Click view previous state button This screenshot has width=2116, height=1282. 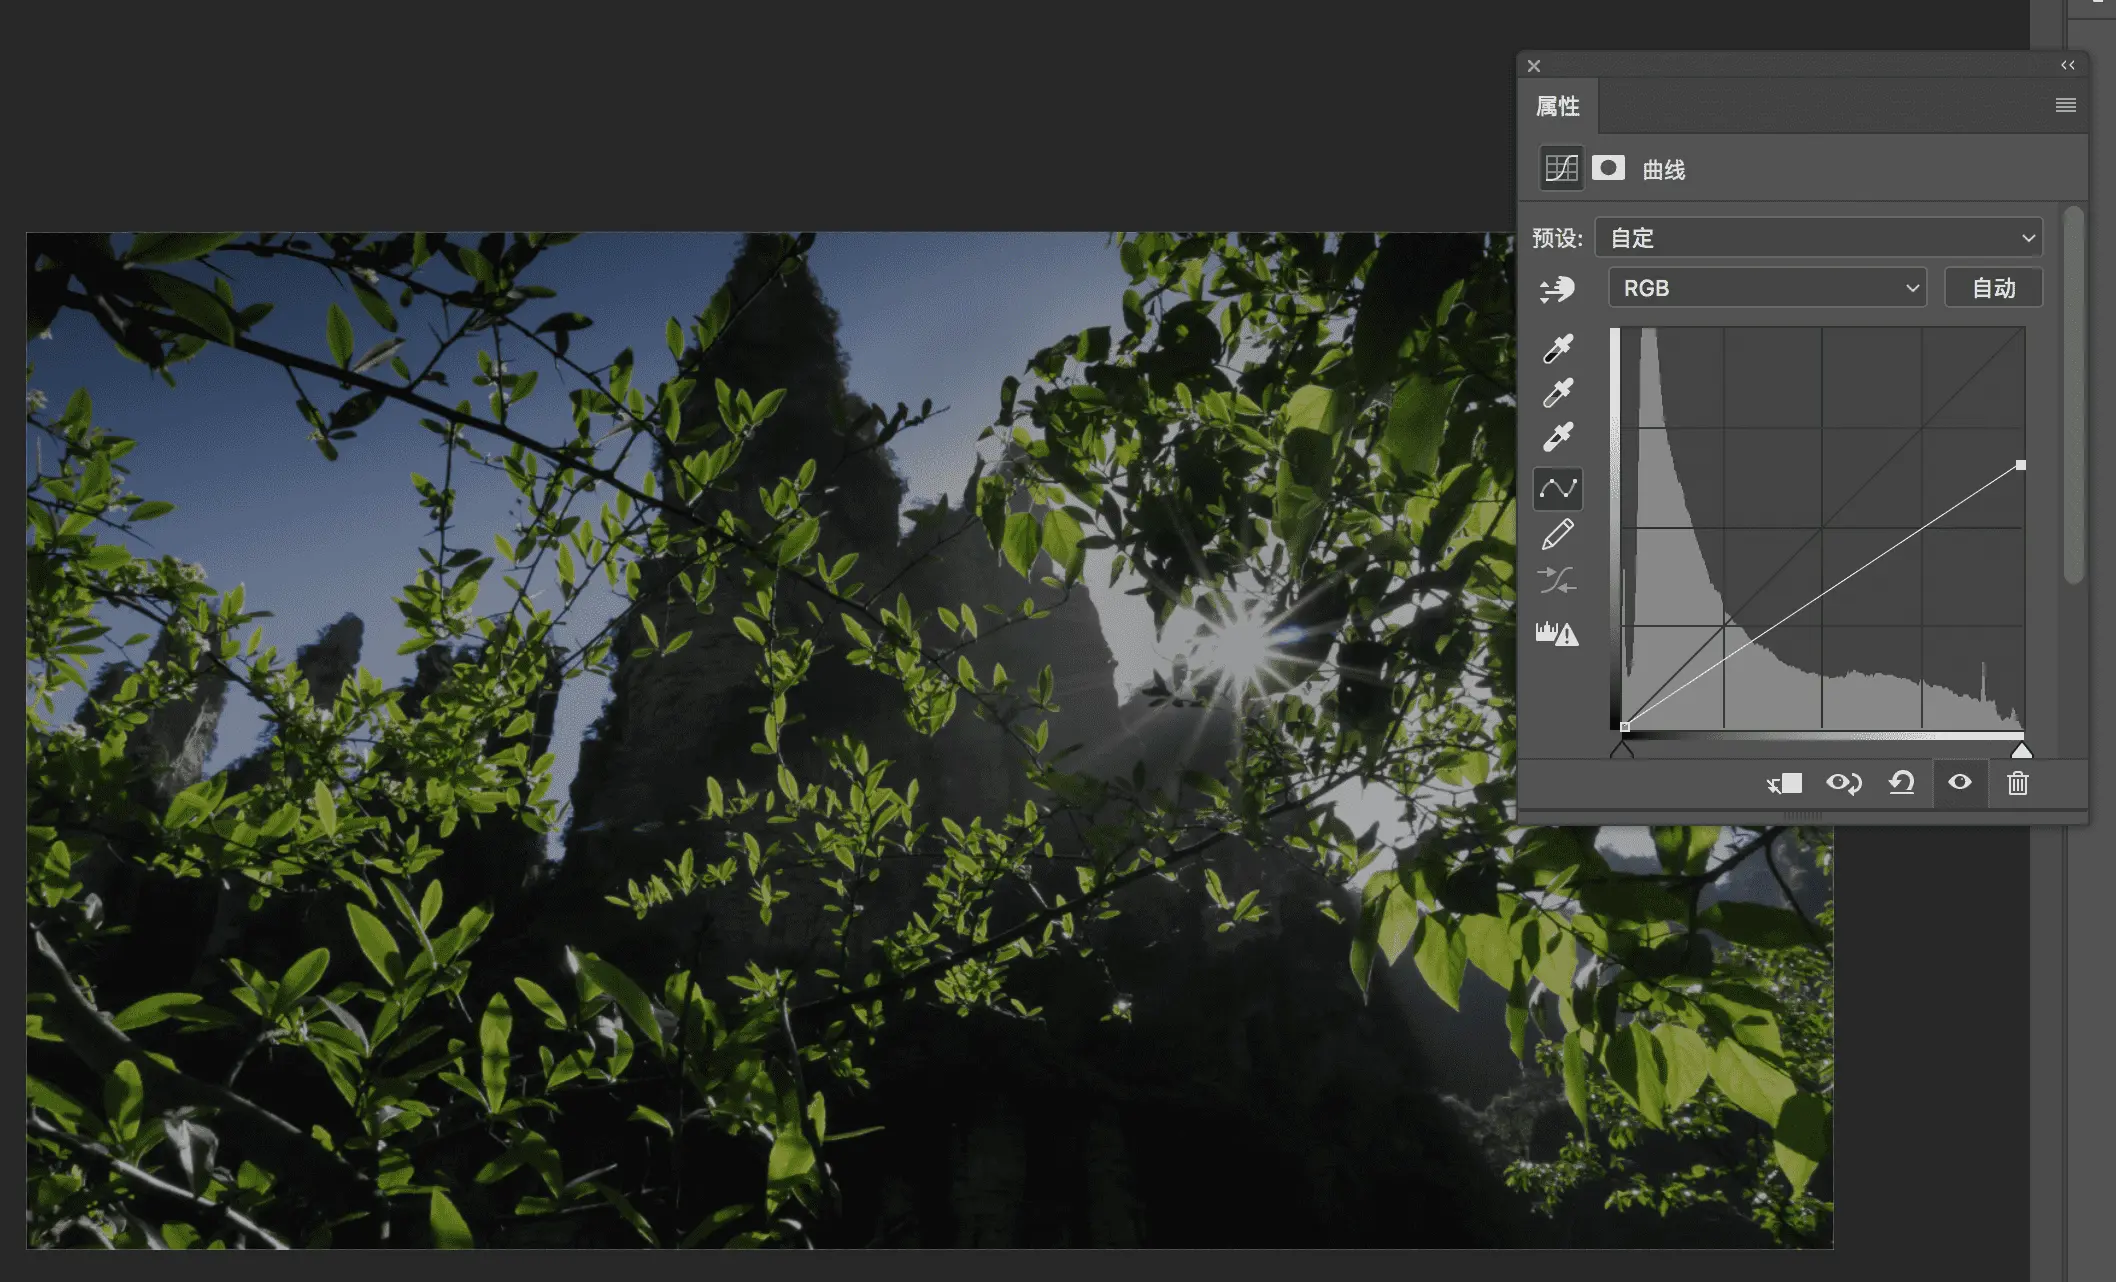1843,783
